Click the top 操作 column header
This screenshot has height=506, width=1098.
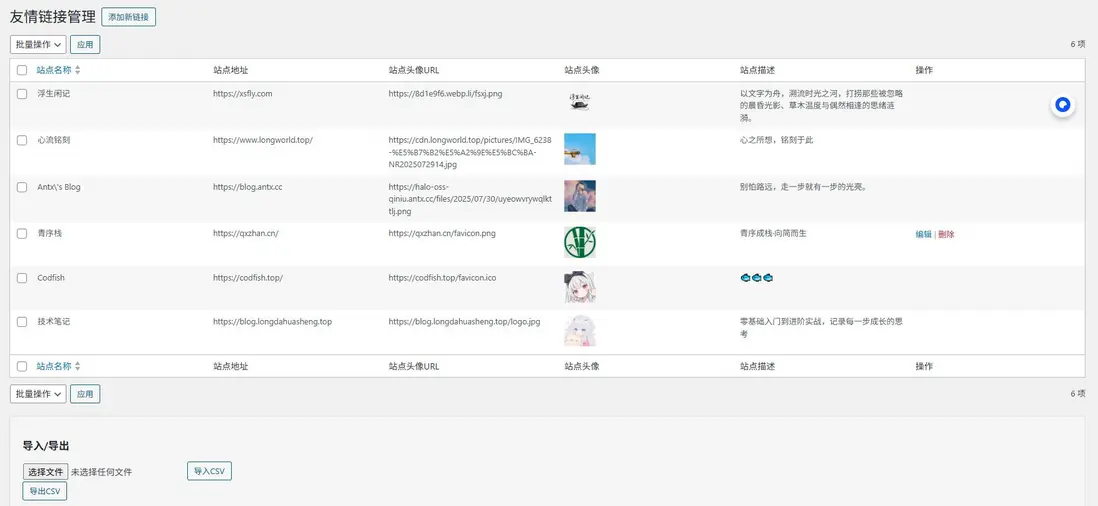point(924,71)
